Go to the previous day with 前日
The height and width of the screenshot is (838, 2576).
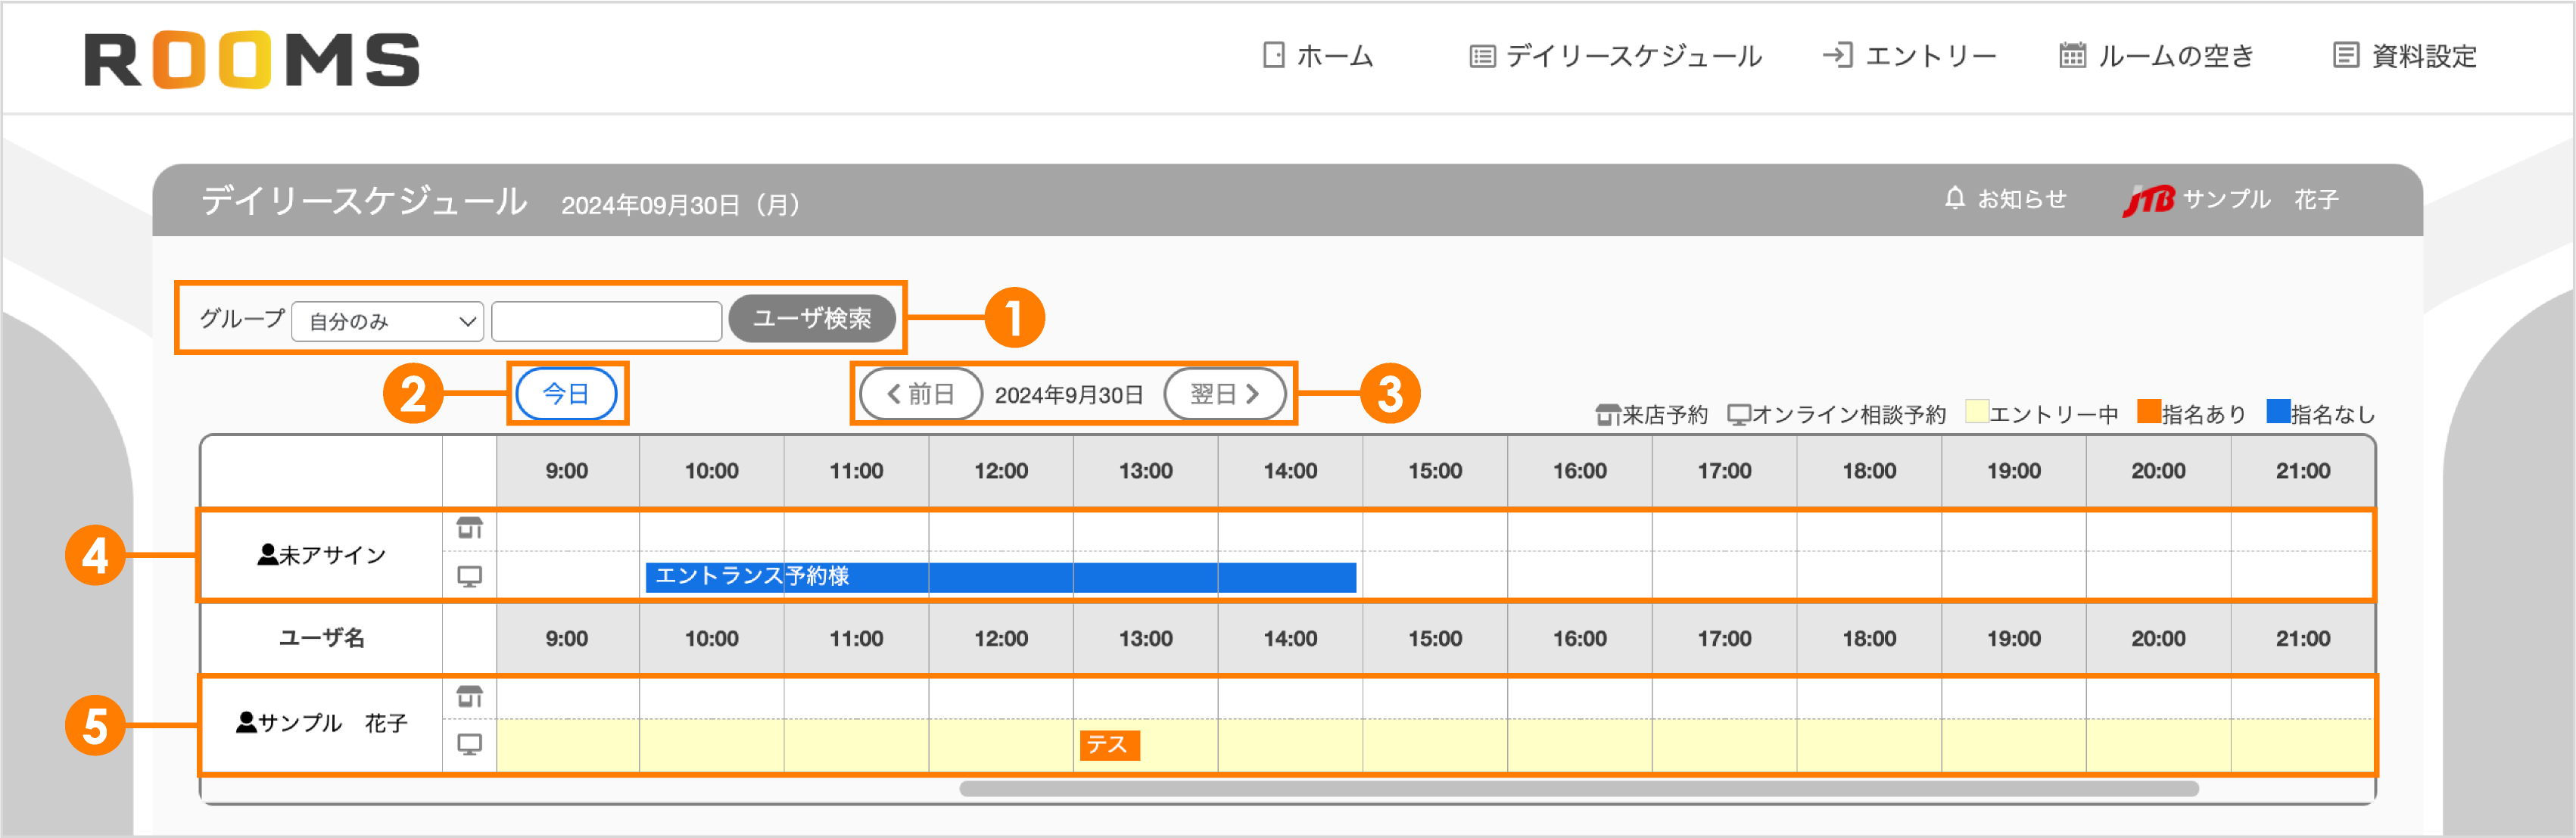921,393
